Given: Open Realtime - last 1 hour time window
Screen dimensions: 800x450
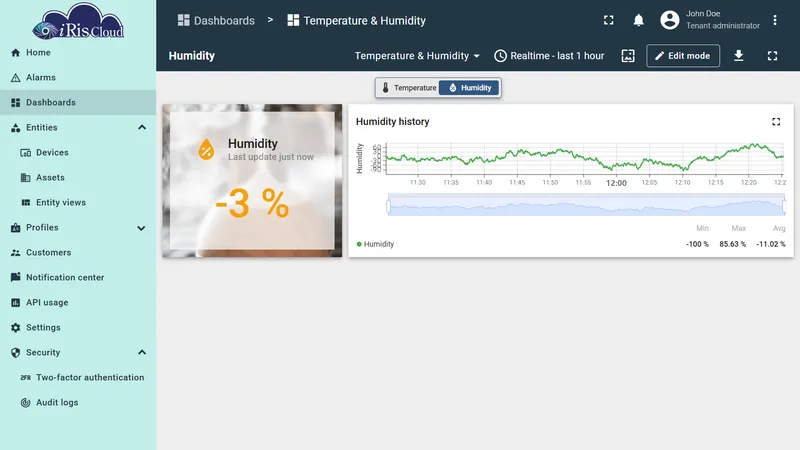Looking at the screenshot, I should (549, 56).
